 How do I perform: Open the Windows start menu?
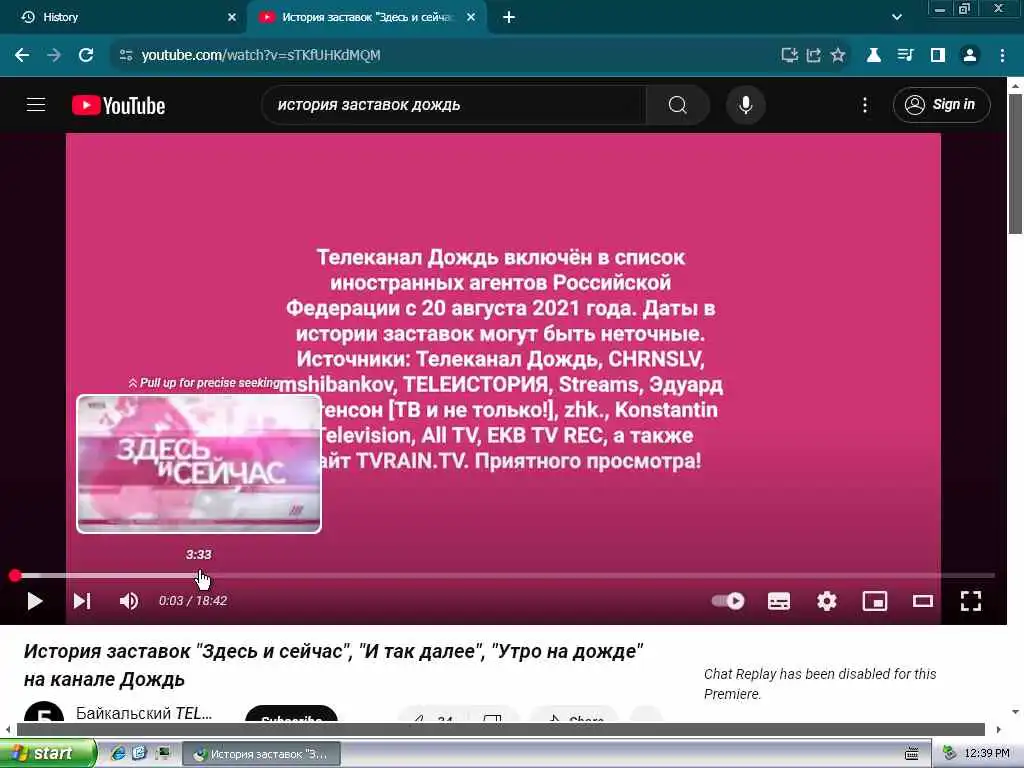pyautogui.click(x=48, y=754)
